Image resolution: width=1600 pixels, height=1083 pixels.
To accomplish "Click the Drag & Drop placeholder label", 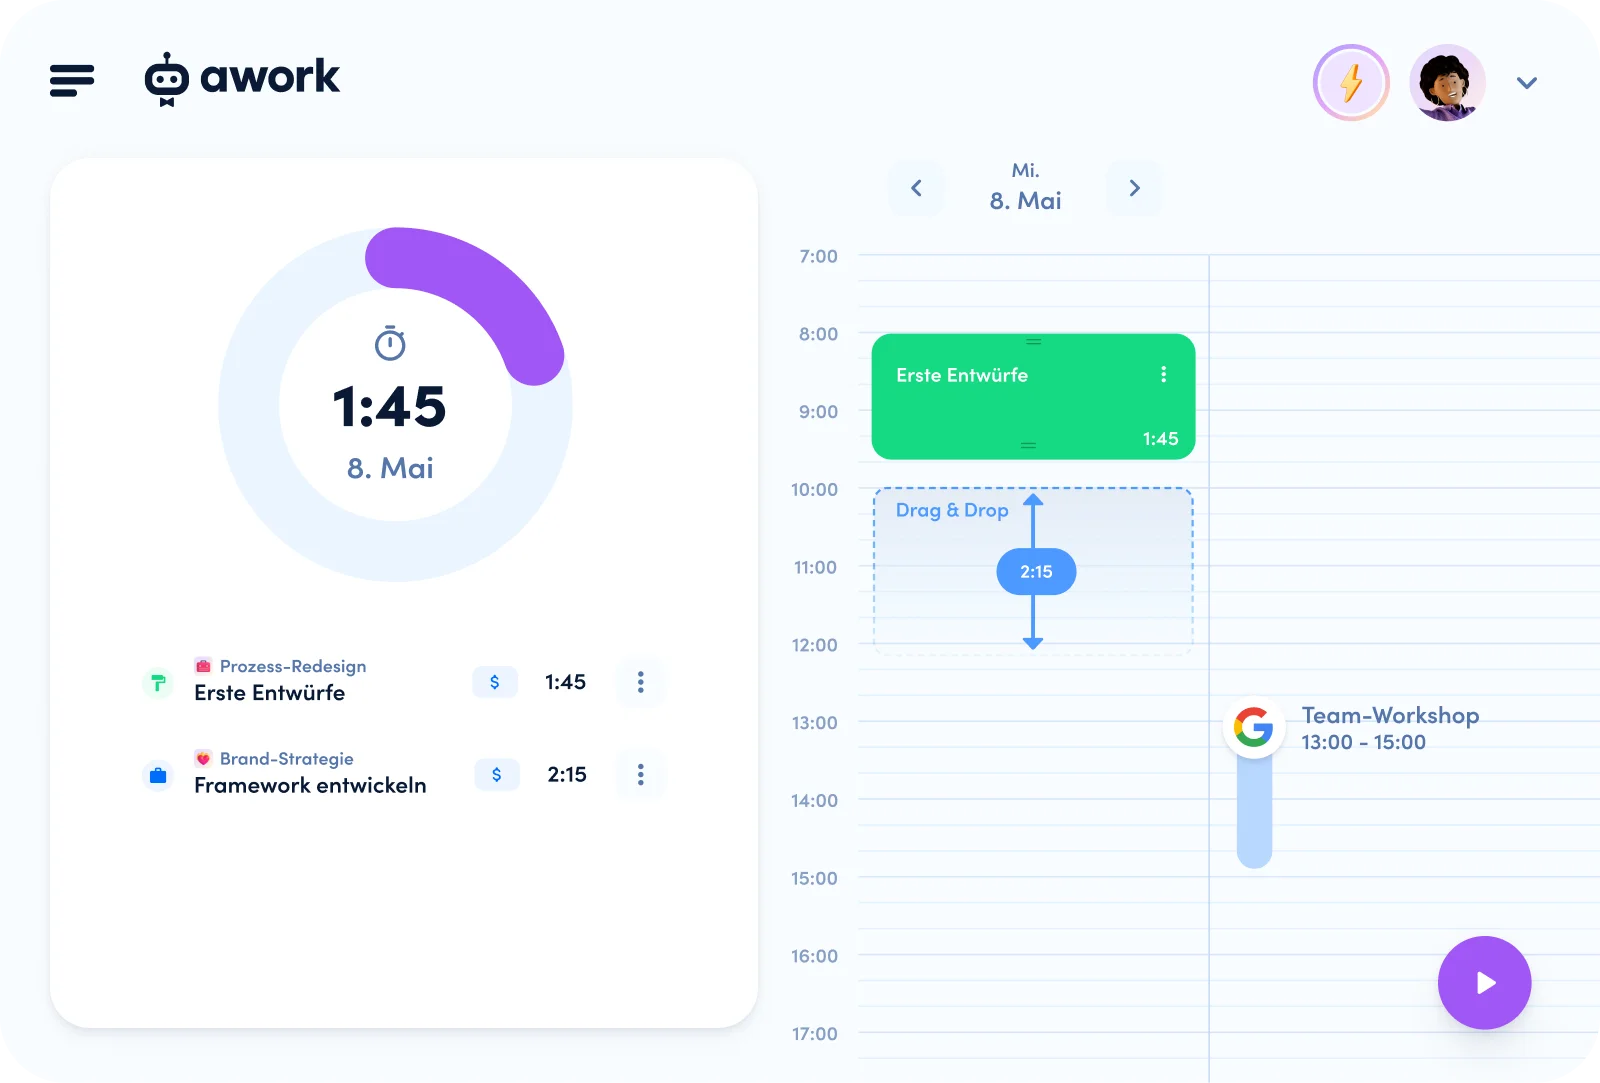I will [x=952, y=510].
